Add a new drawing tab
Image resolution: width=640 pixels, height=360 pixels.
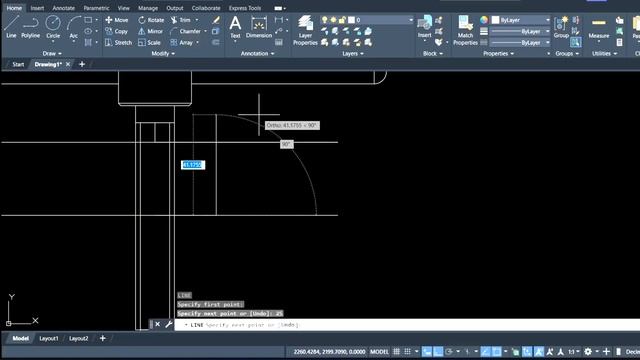point(82,64)
